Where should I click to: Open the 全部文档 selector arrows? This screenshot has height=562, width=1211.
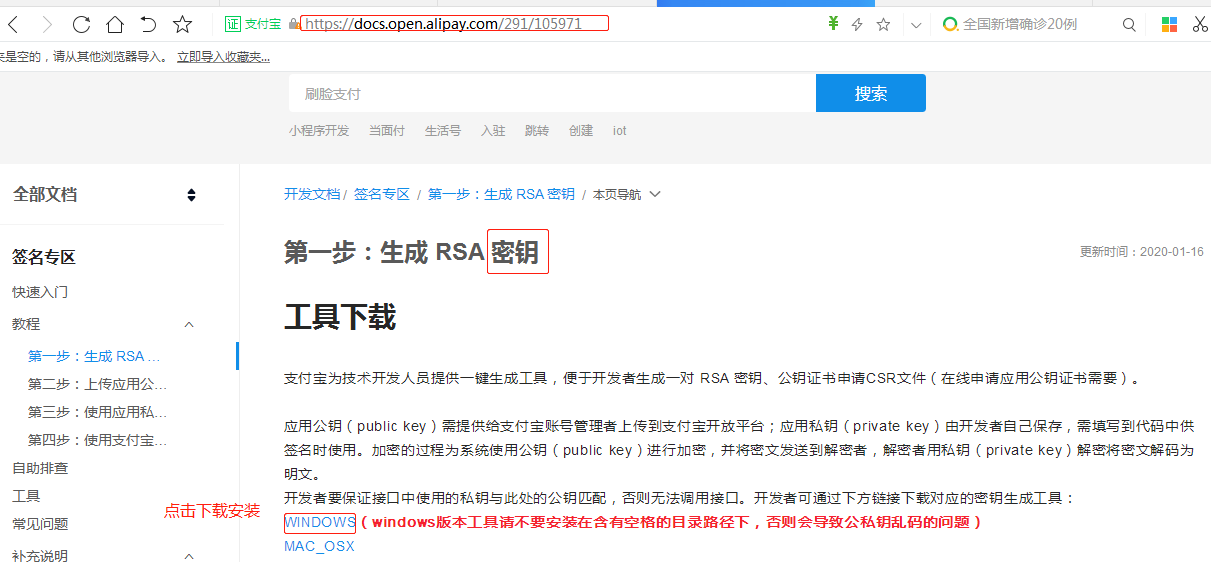click(x=191, y=195)
